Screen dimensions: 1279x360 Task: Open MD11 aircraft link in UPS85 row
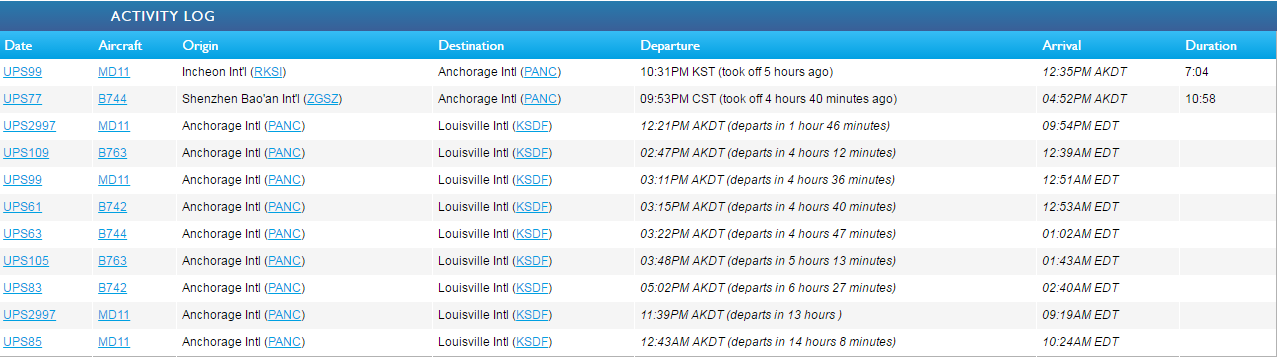click(114, 342)
